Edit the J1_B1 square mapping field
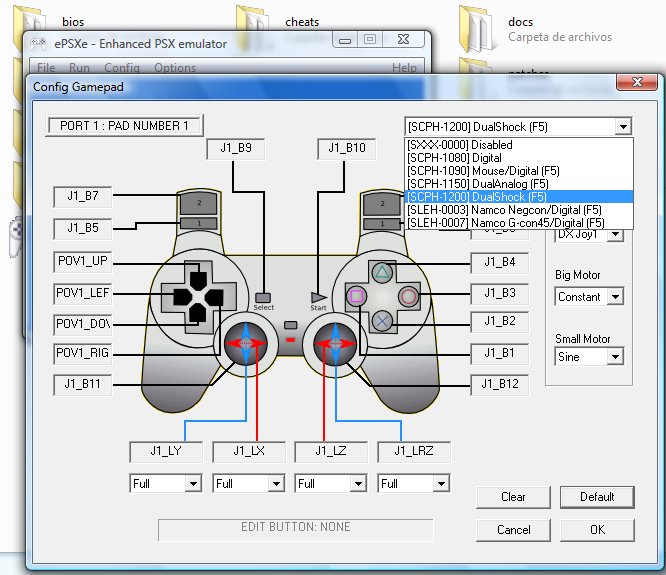This screenshot has height=575, width=666. (x=500, y=353)
